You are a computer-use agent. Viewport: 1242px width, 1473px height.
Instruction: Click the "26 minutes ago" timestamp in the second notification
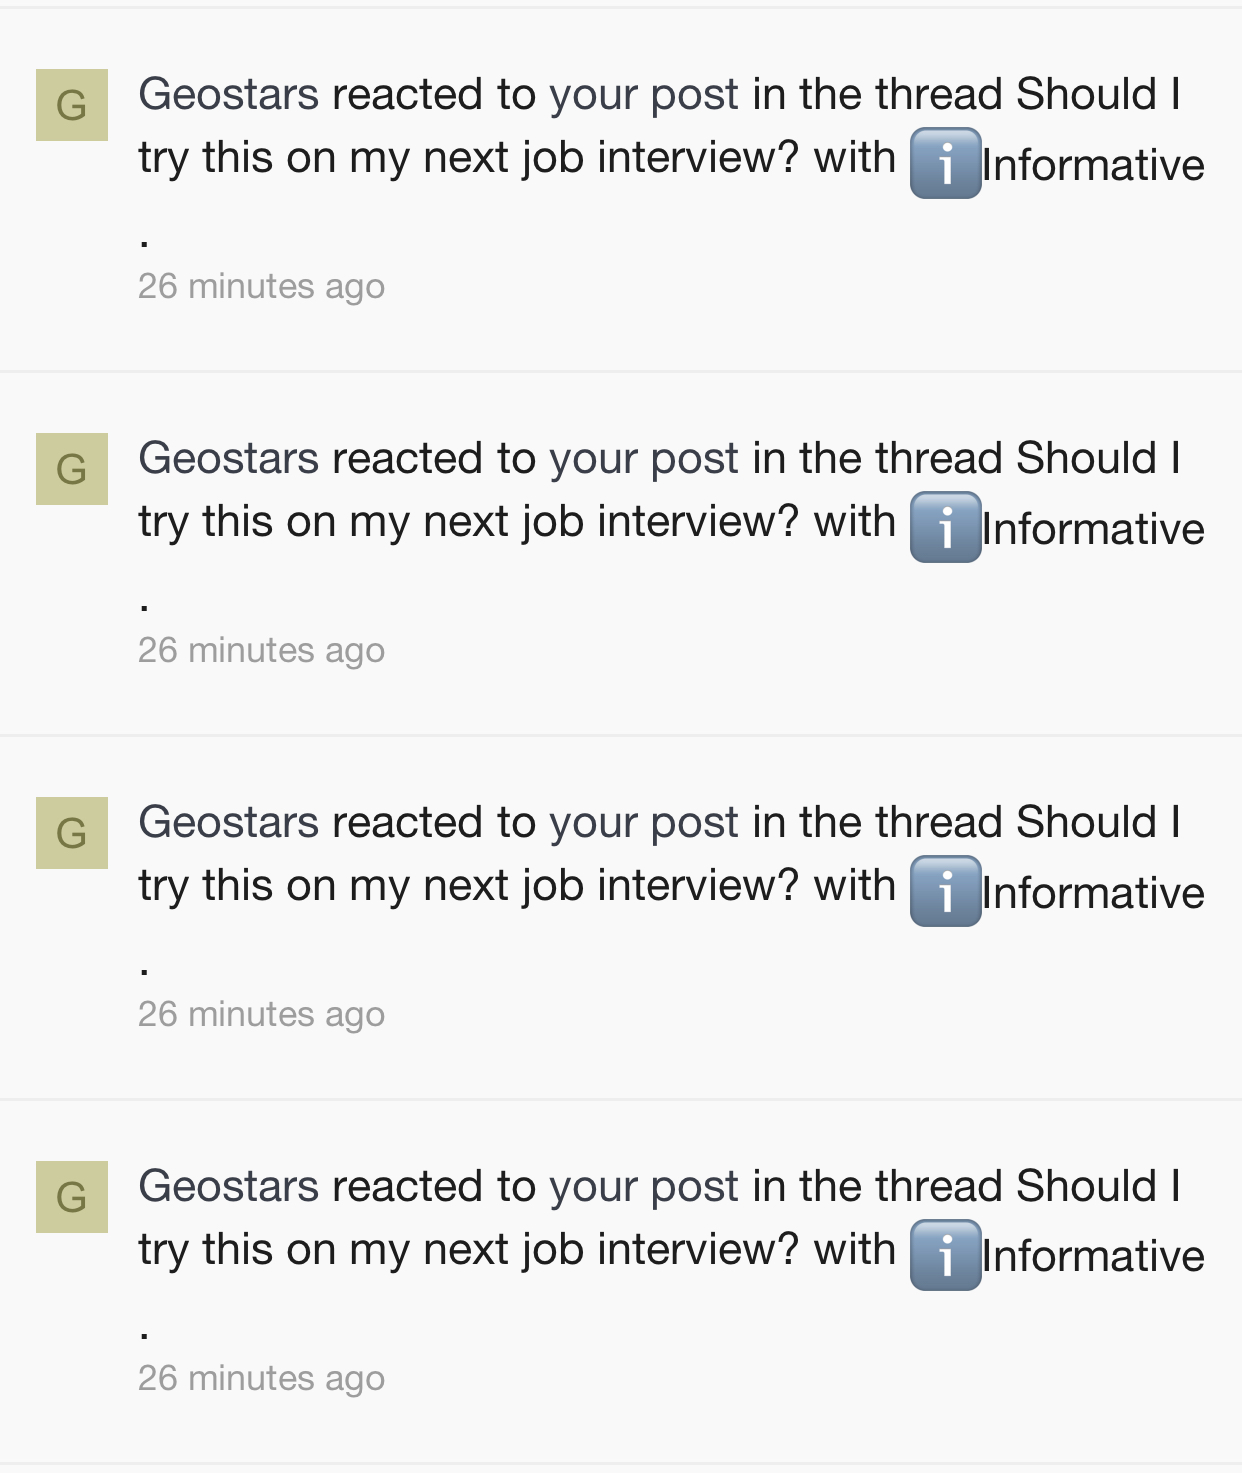pos(261,651)
